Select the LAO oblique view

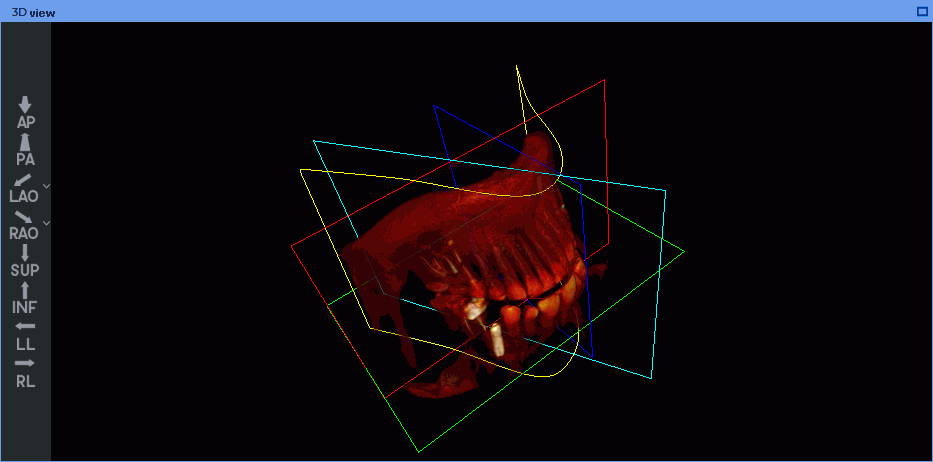coord(24,188)
